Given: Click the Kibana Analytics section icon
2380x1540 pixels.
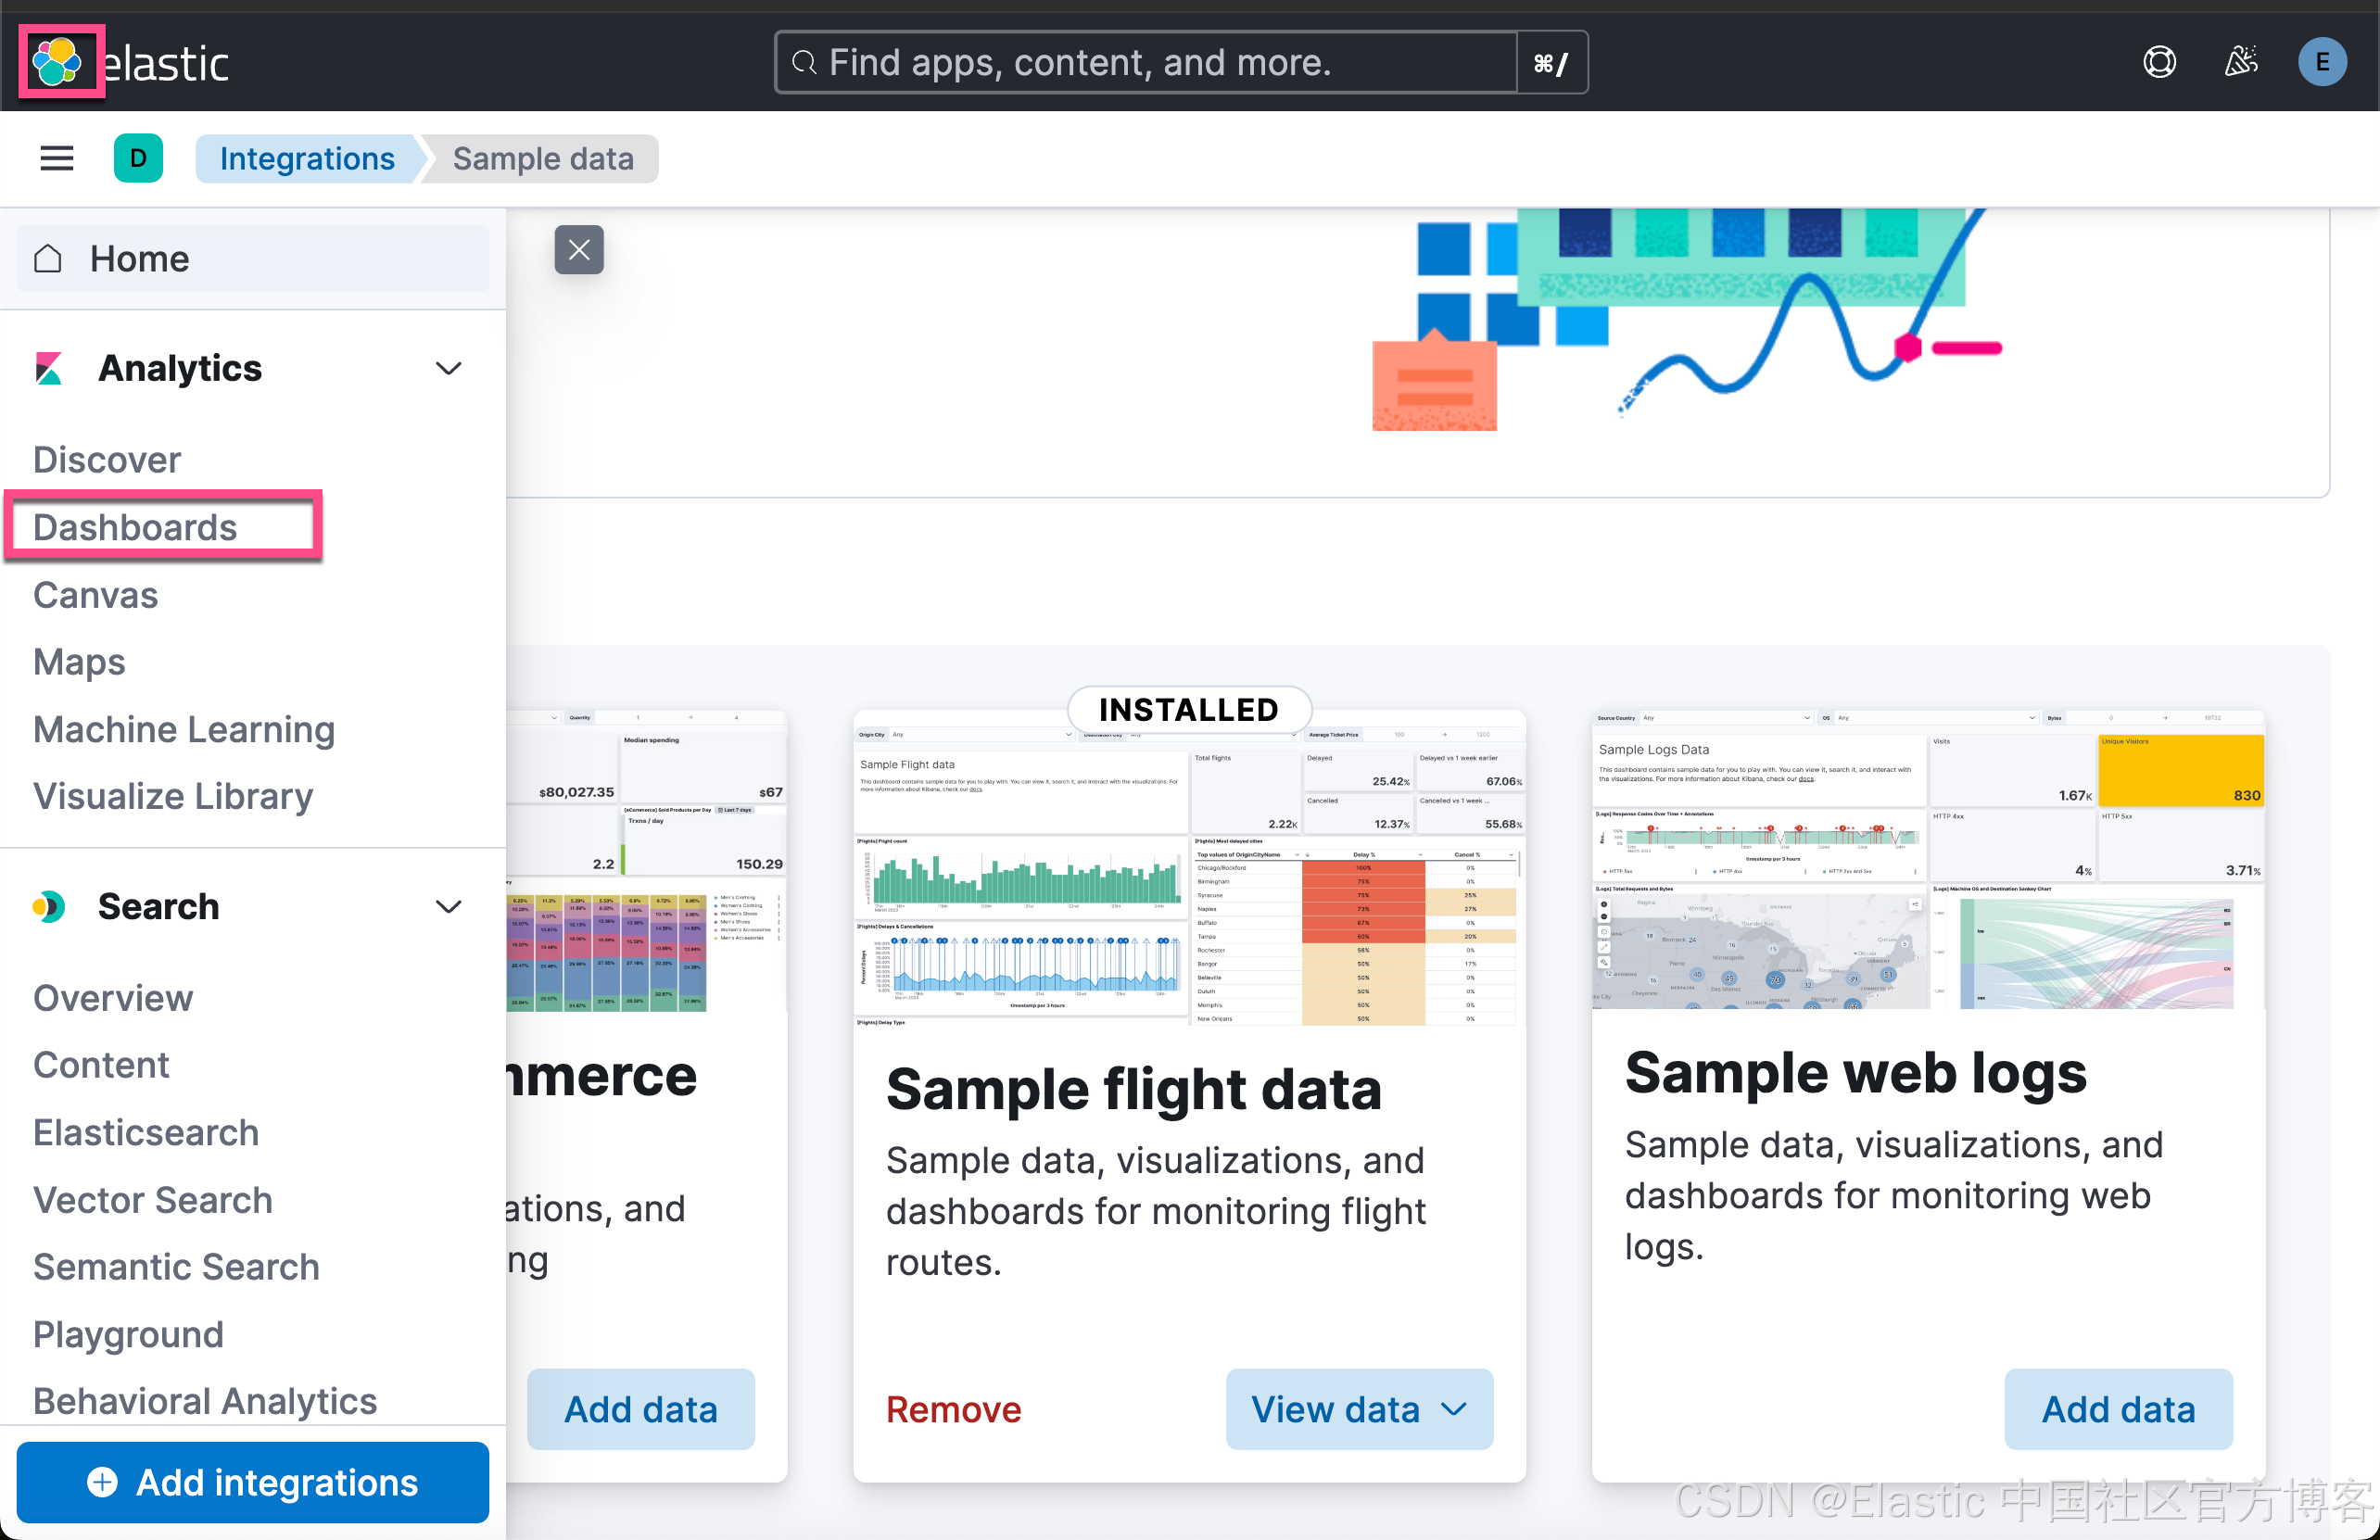Looking at the screenshot, I should click(48, 368).
